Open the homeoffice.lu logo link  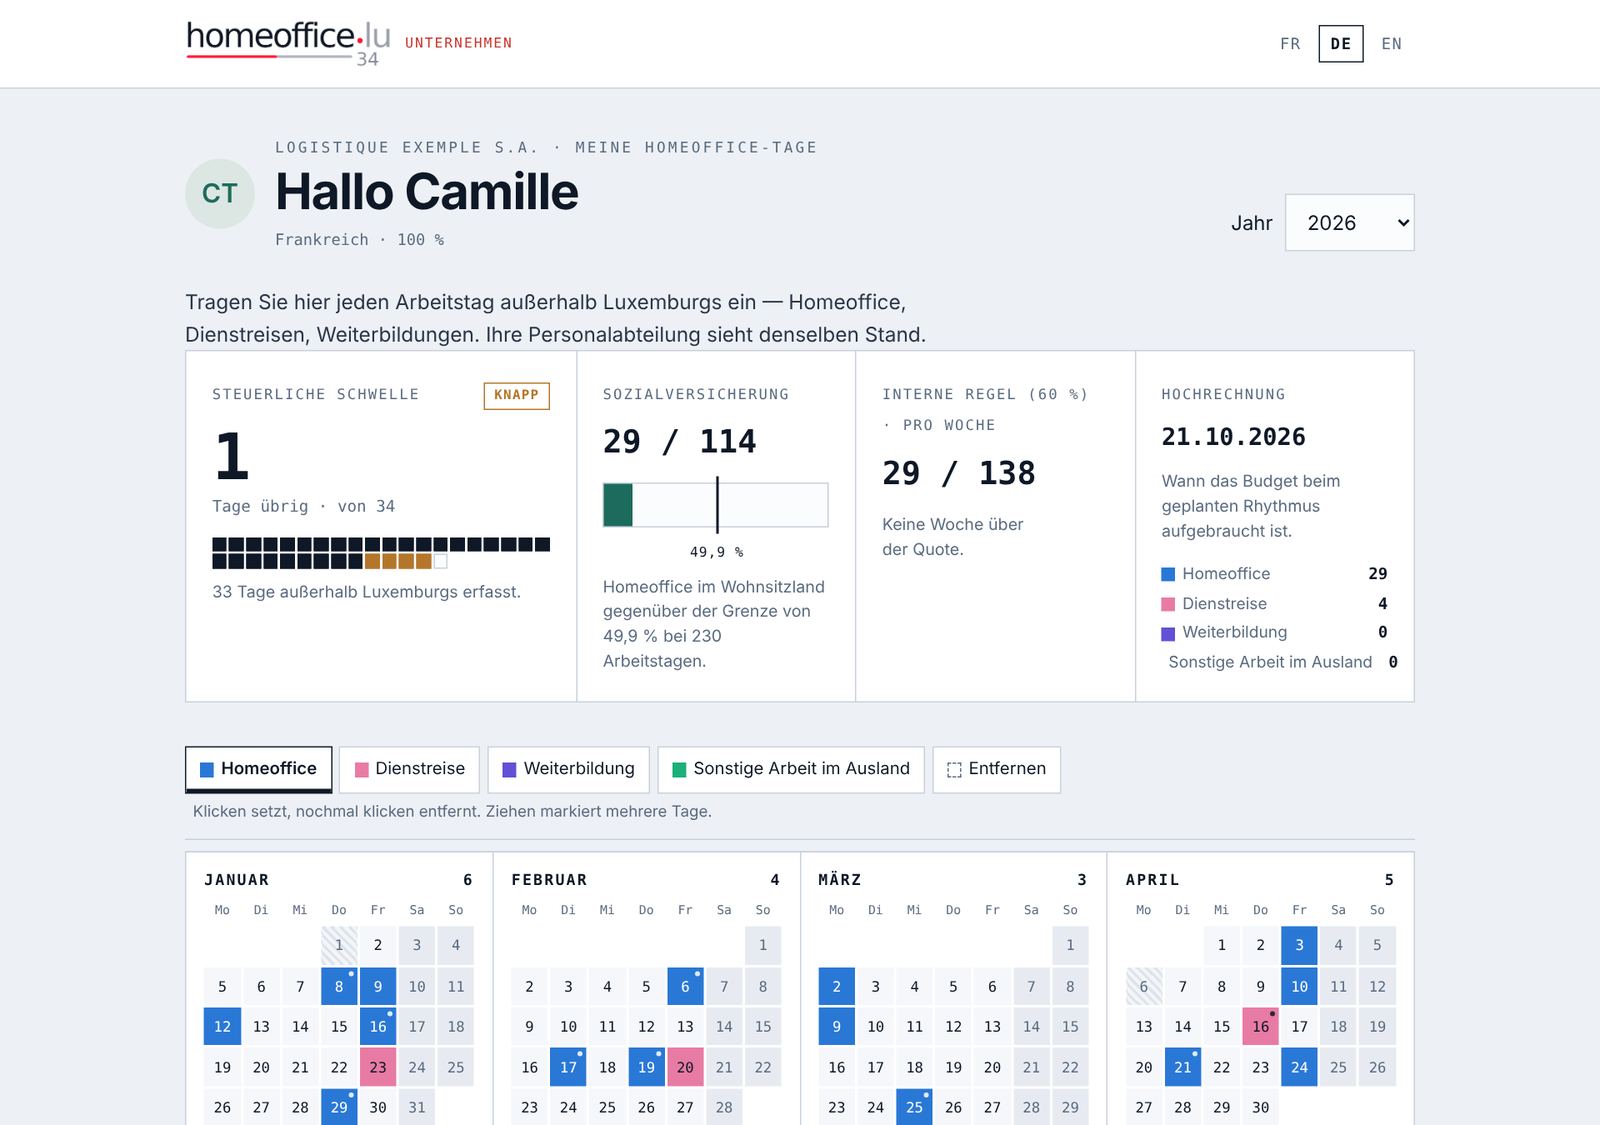[x=288, y=43]
